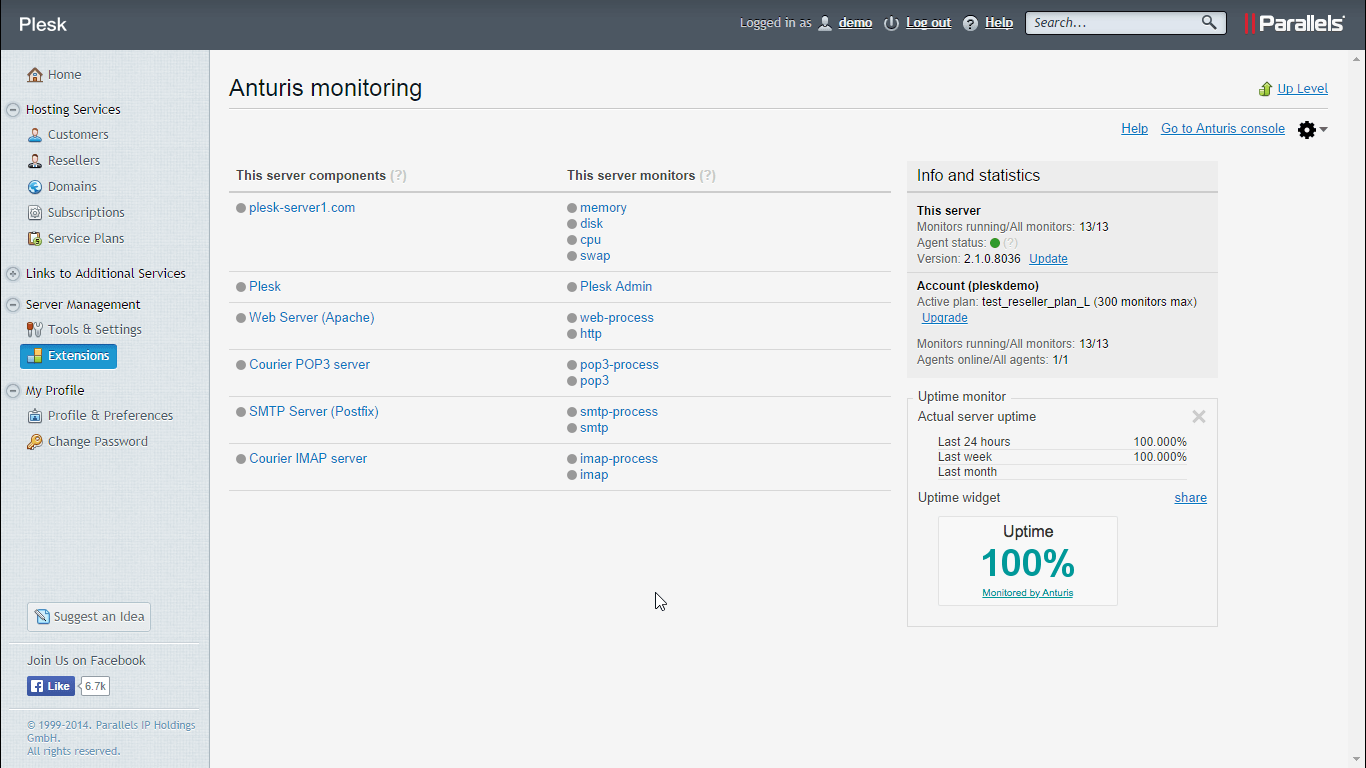Click the Domains globe icon
This screenshot has width=1366, height=768.
click(x=35, y=187)
